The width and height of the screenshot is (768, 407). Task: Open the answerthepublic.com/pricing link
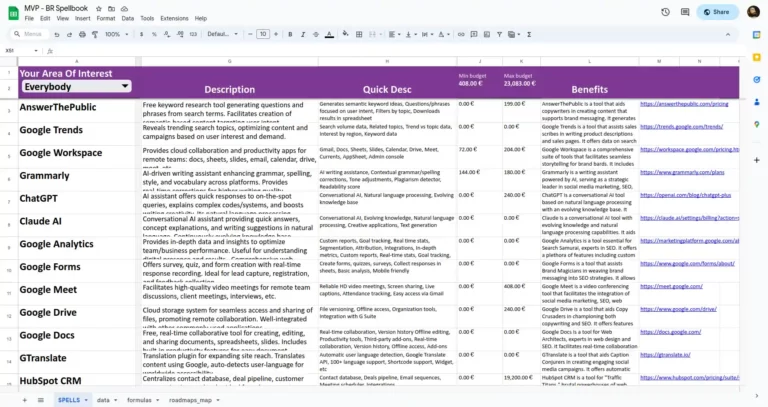point(684,104)
